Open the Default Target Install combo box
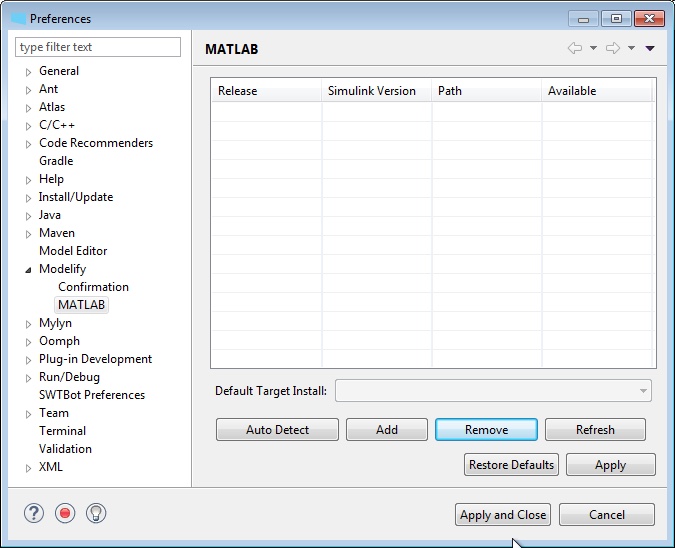The height and width of the screenshot is (548, 675). click(493, 391)
